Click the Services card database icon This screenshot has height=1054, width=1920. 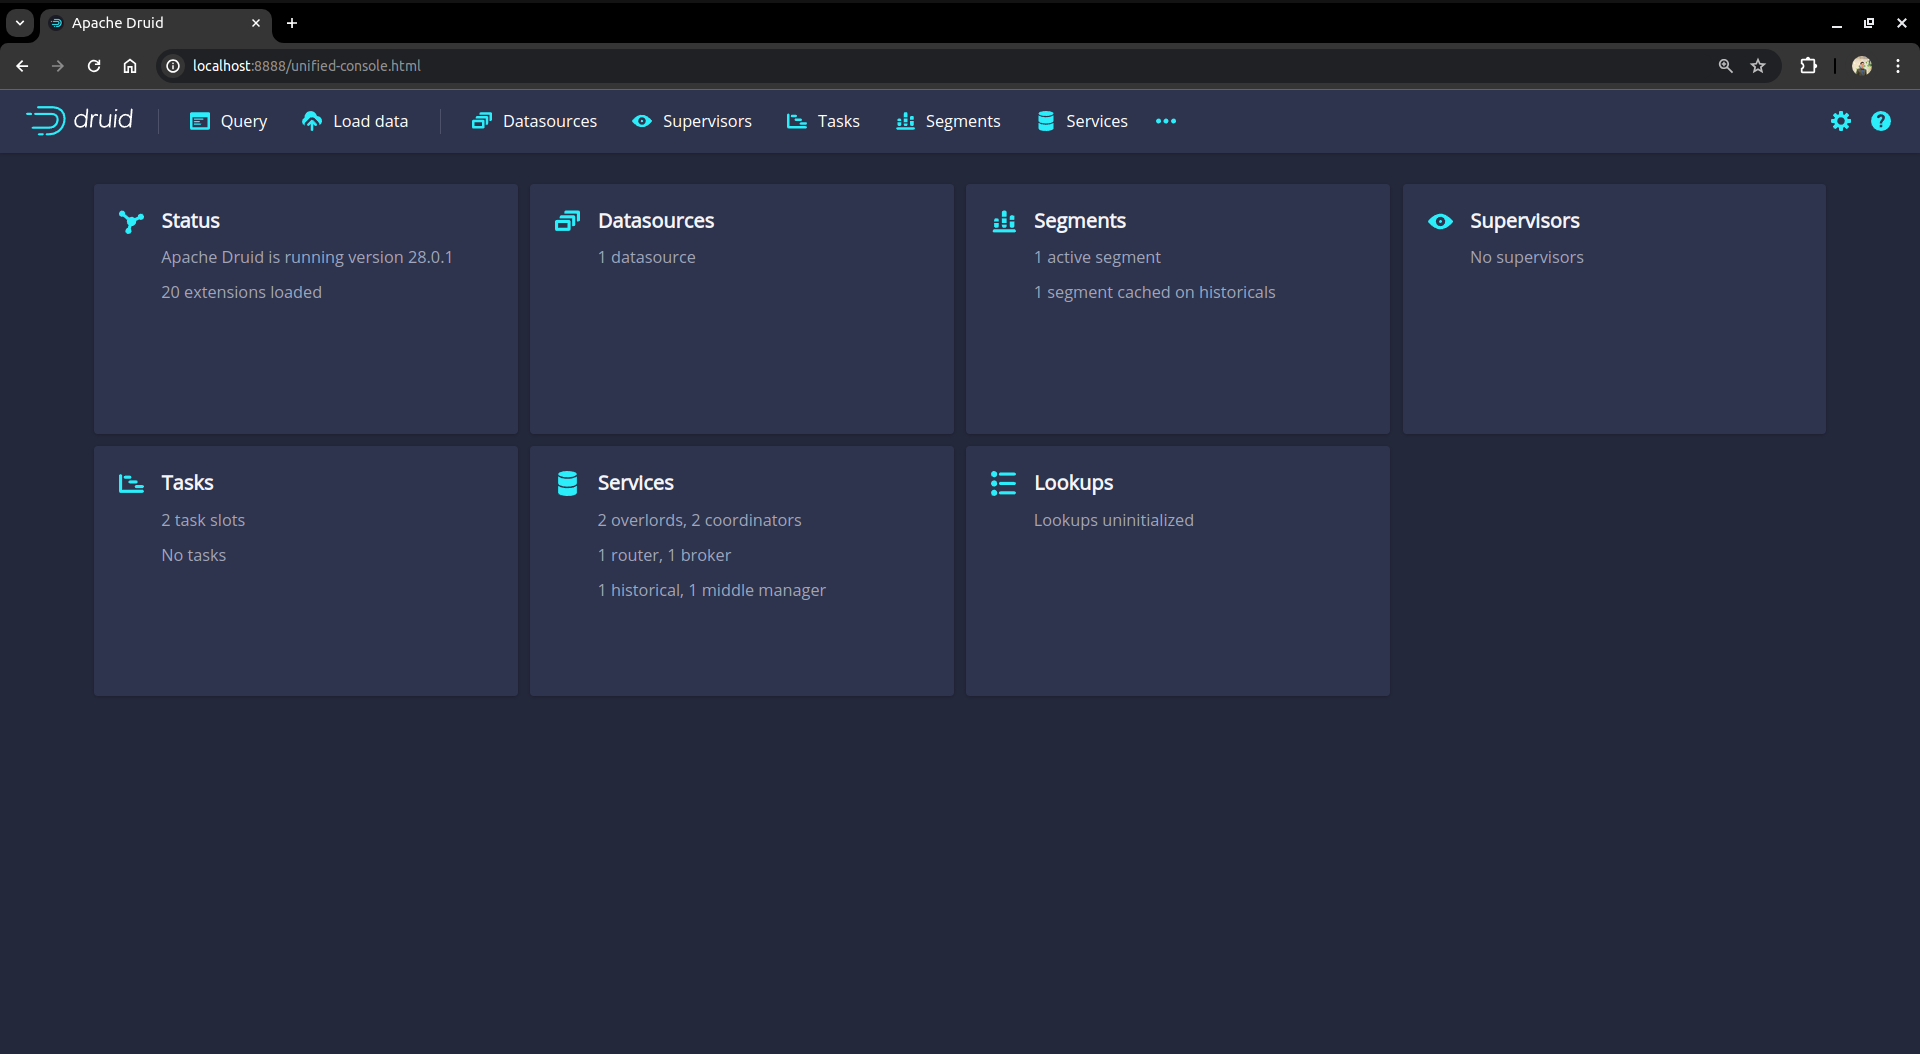tap(567, 483)
